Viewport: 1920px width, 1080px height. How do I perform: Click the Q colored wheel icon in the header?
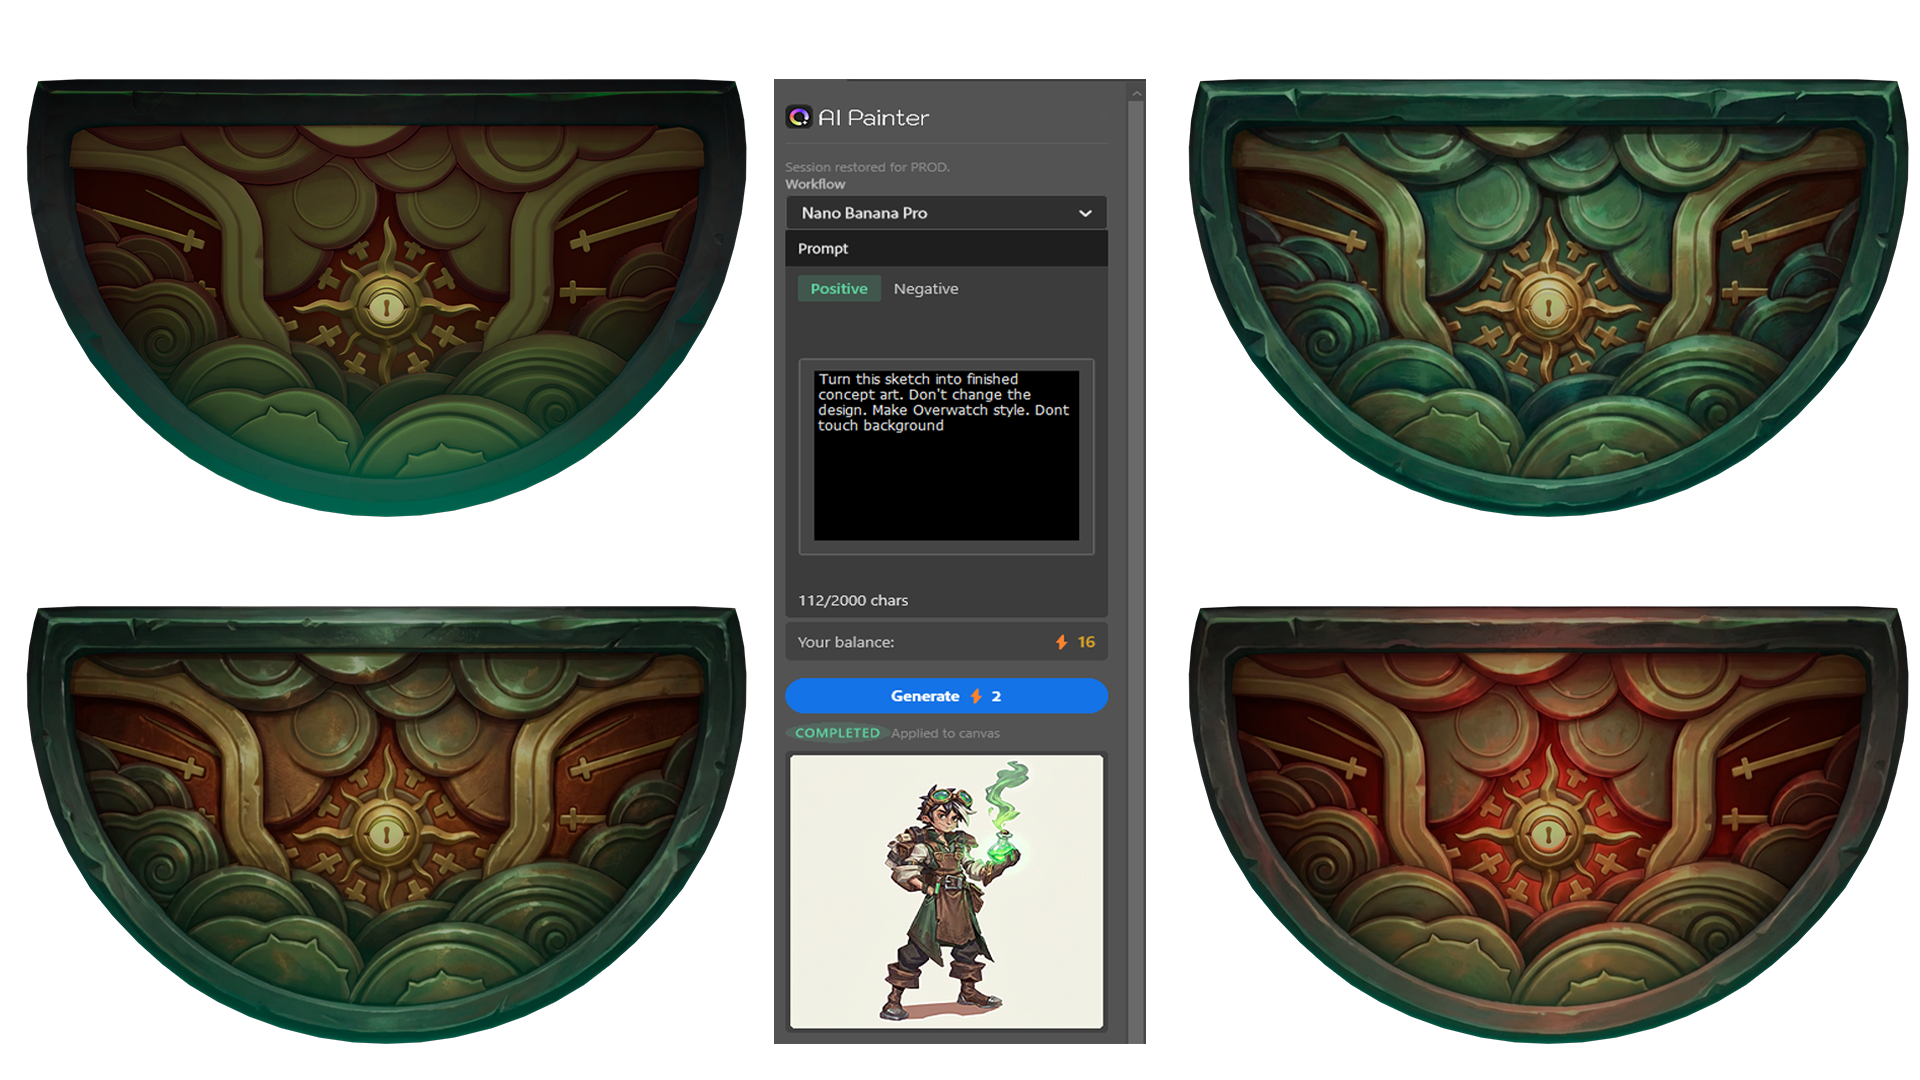798,117
